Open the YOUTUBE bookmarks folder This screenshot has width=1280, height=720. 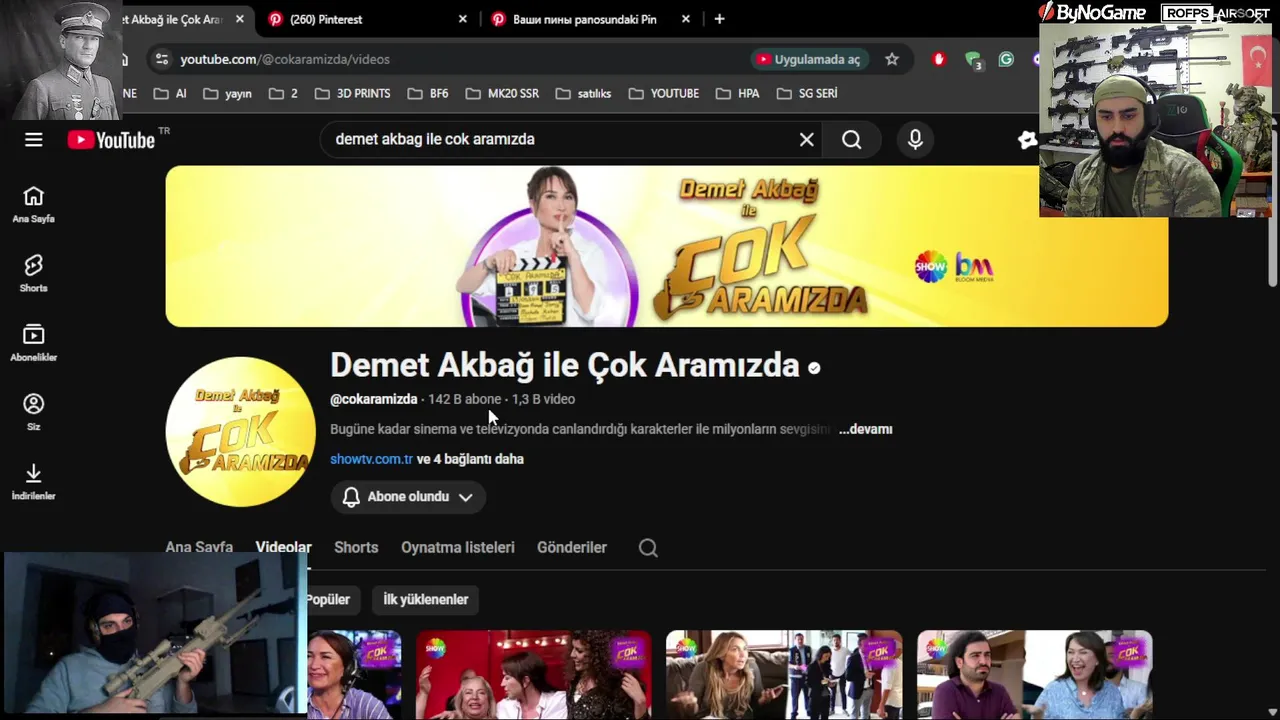[664, 93]
